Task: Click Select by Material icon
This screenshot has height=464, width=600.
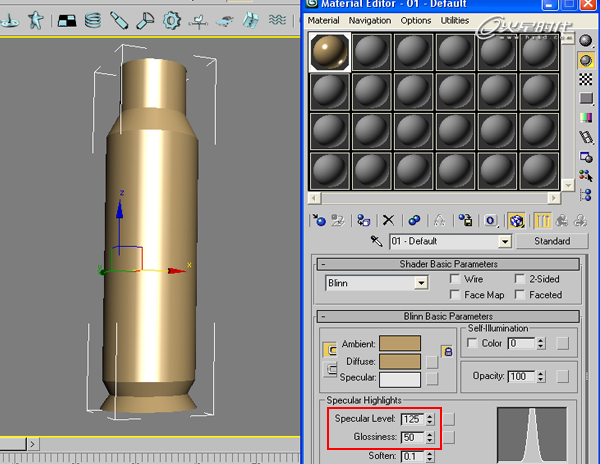Action: pos(585,176)
